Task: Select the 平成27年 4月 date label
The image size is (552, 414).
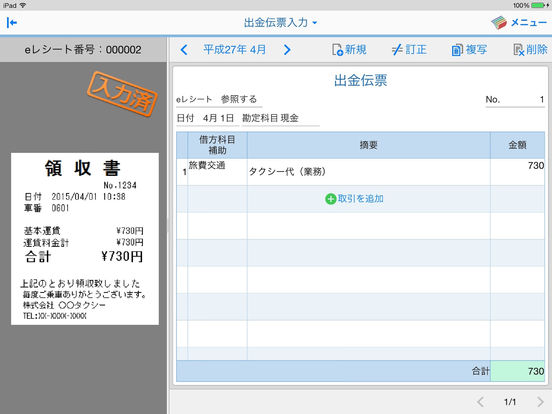Action: pos(234,50)
